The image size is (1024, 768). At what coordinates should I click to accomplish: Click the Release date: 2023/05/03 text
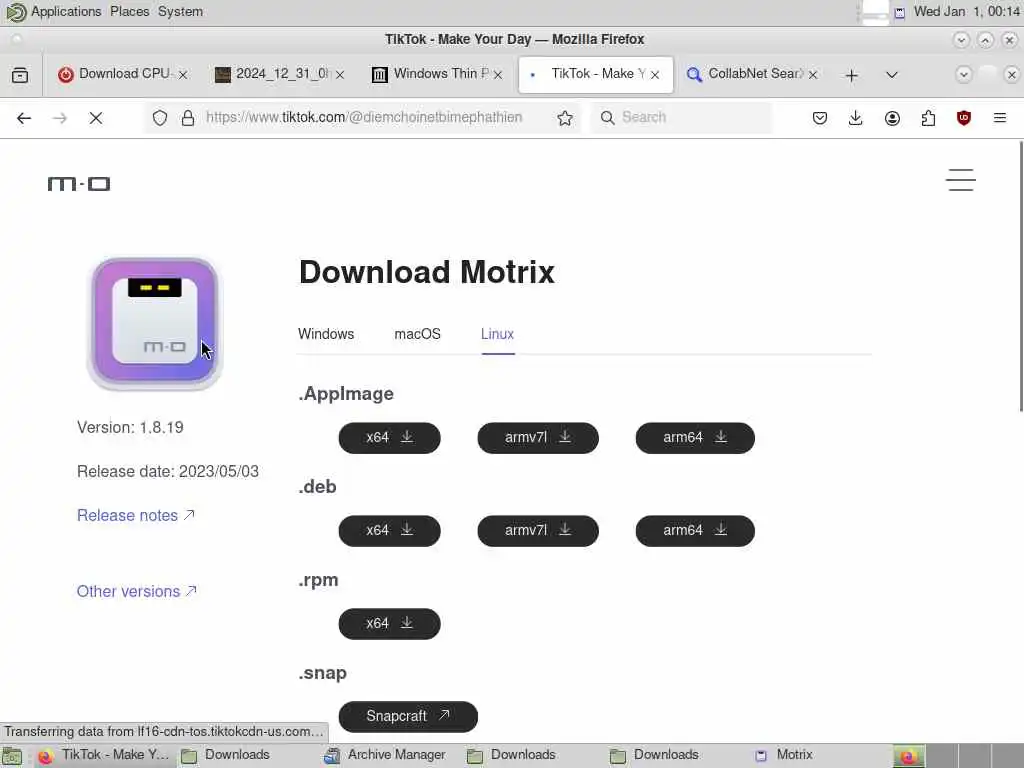168,472
